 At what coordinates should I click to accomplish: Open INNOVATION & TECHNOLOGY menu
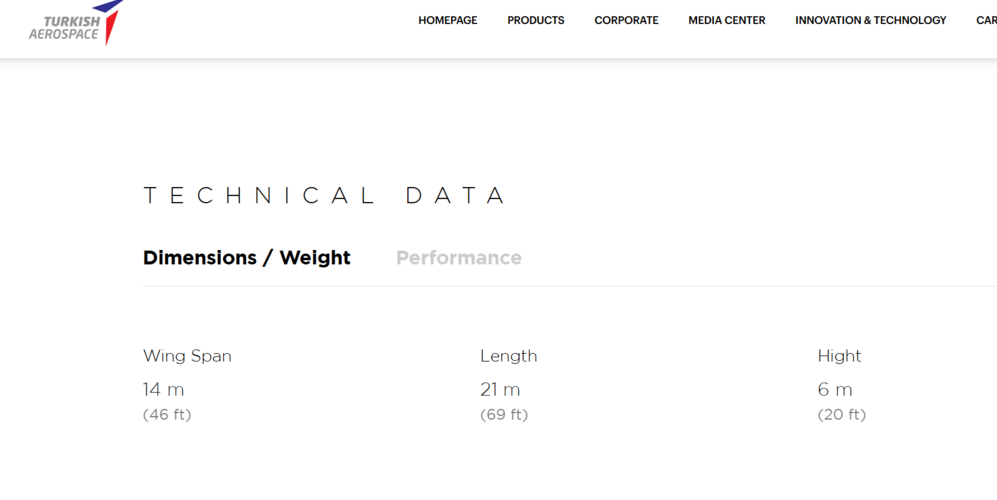(x=870, y=20)
